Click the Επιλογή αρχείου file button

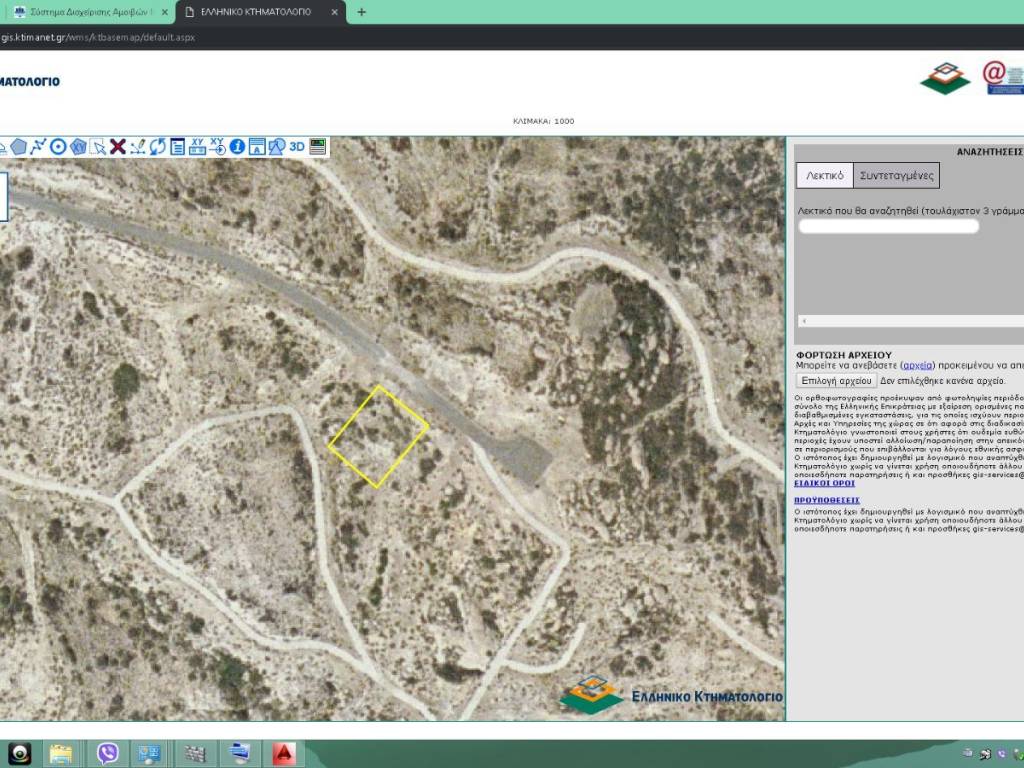click(837, 381)
